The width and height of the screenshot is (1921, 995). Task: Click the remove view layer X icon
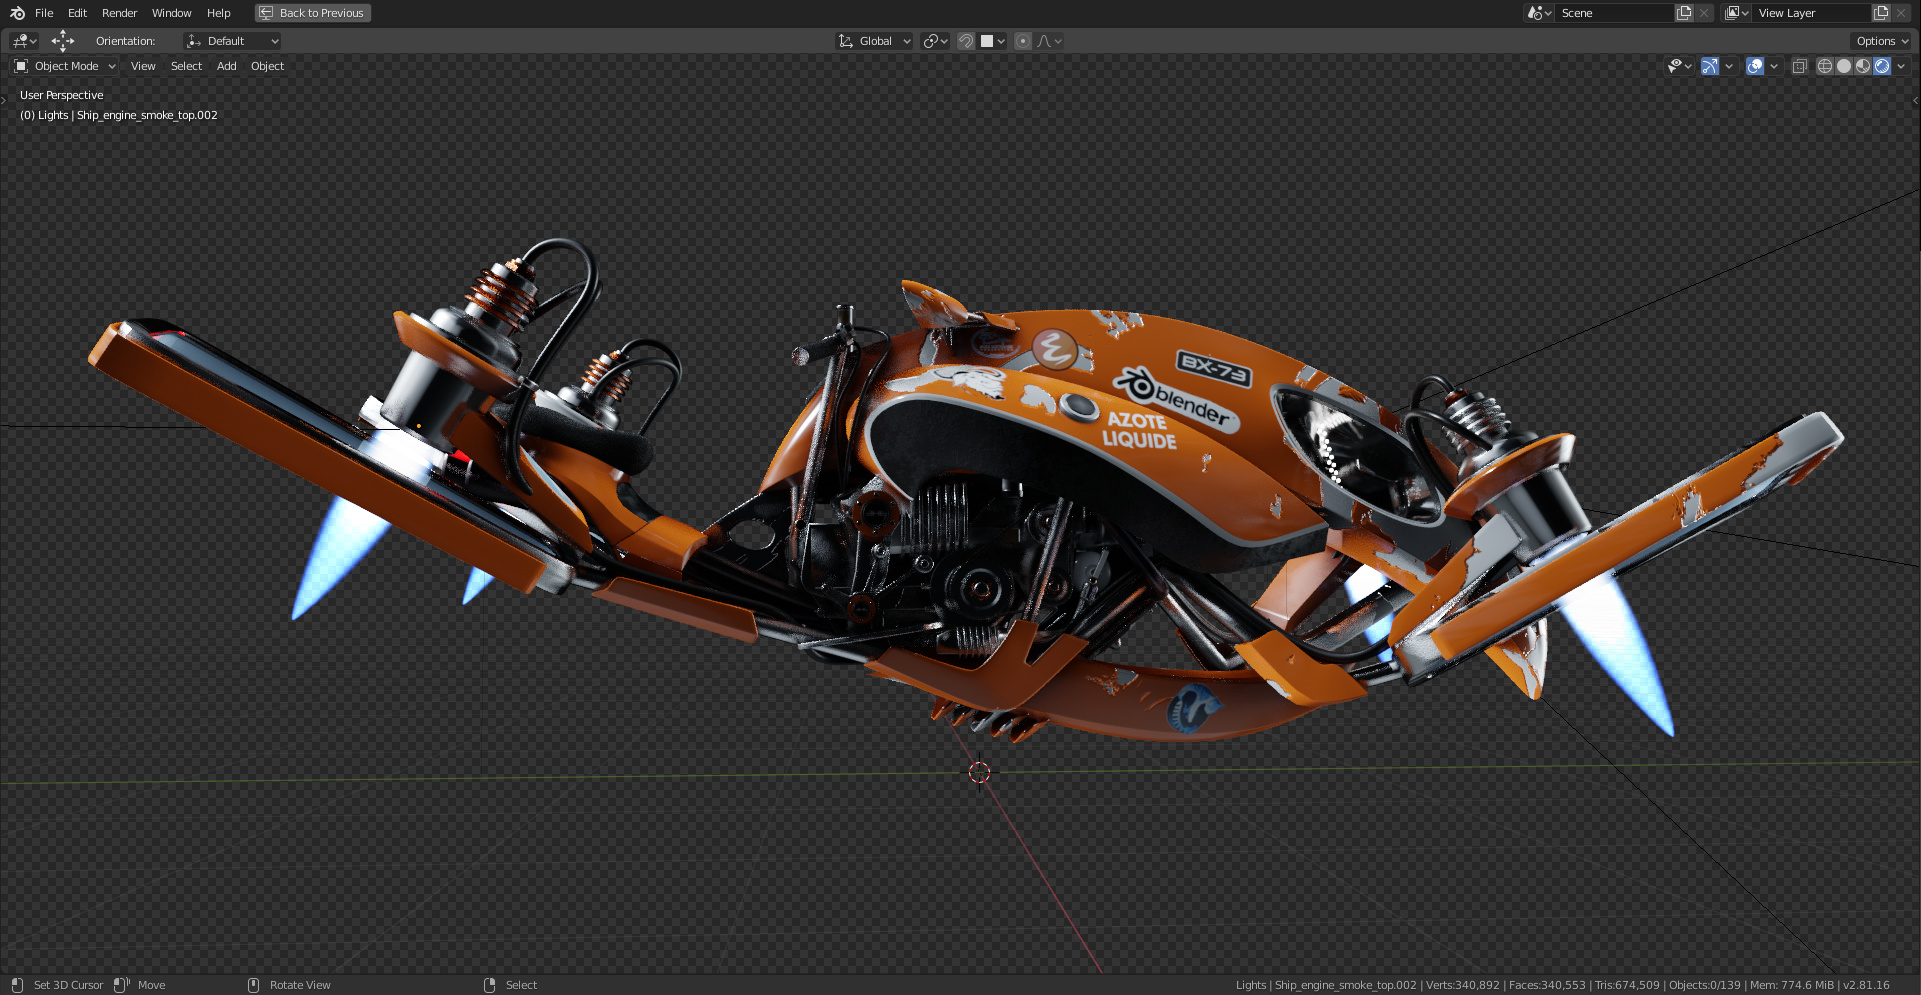[x=1901, y=13]
